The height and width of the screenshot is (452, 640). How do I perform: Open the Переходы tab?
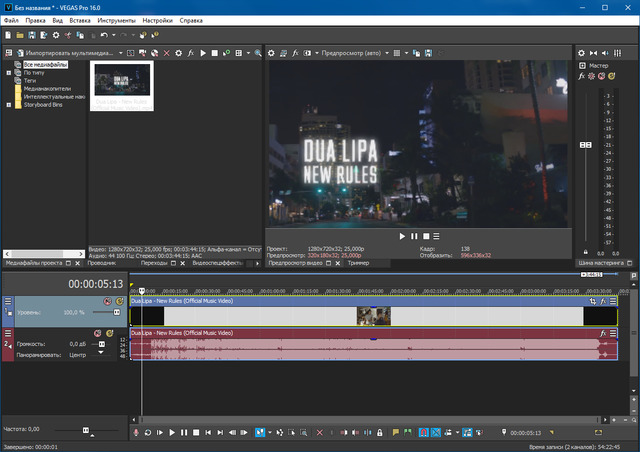[x=153, y=263]
